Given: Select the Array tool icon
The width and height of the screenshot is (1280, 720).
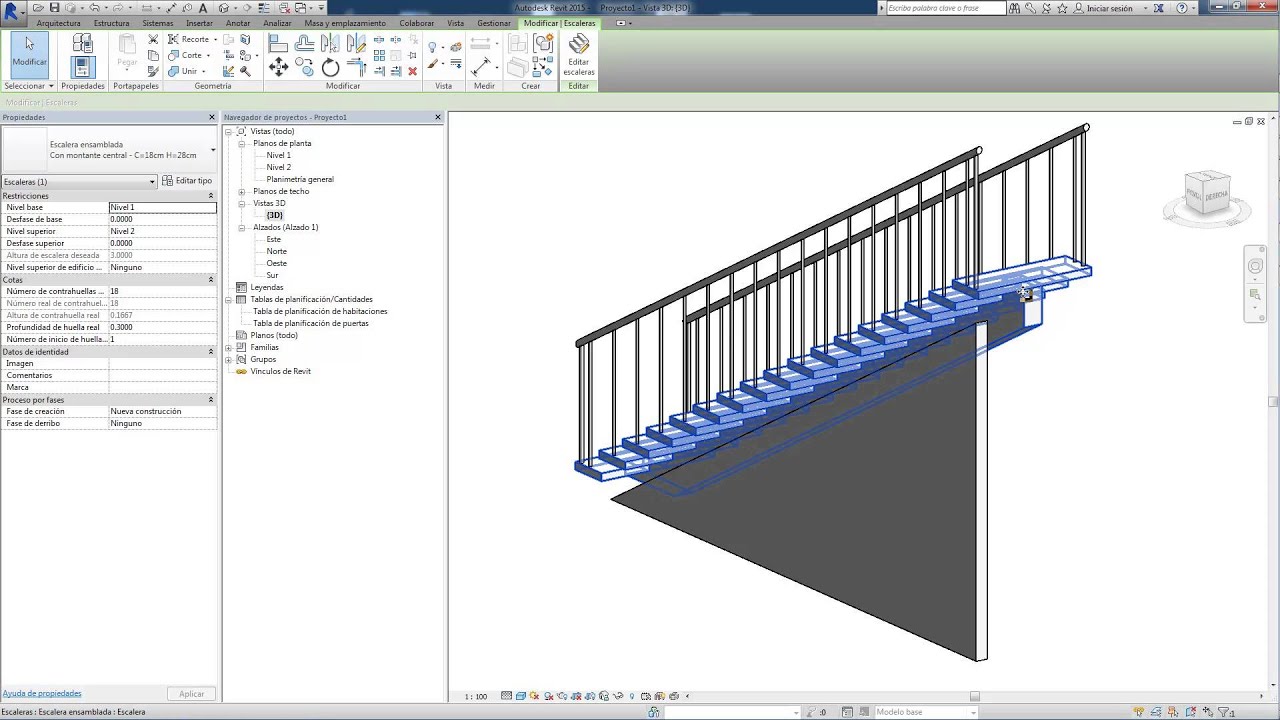Looking at the screenshot, I should pos(379,55).
